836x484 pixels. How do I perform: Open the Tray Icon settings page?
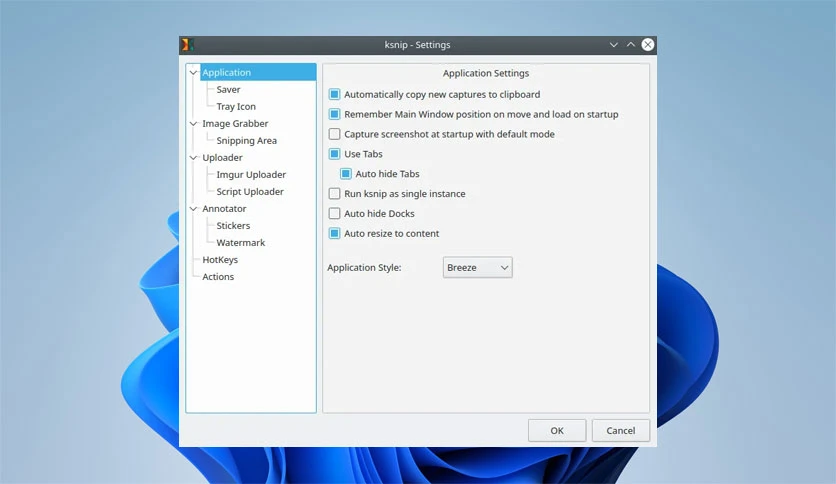[236, 107]
